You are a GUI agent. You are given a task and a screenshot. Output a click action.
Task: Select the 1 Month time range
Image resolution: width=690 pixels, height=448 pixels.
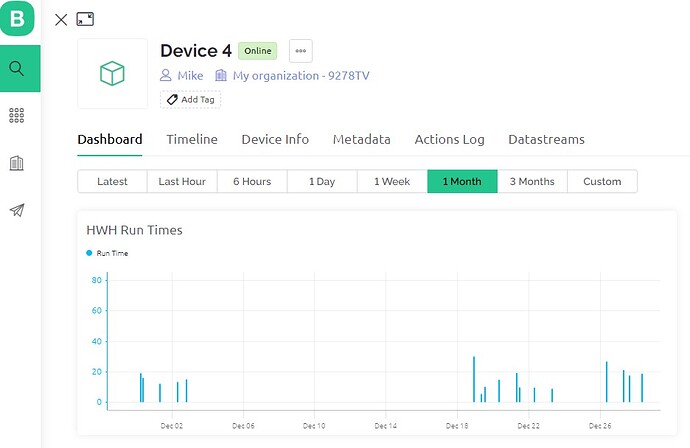[462, 181]
